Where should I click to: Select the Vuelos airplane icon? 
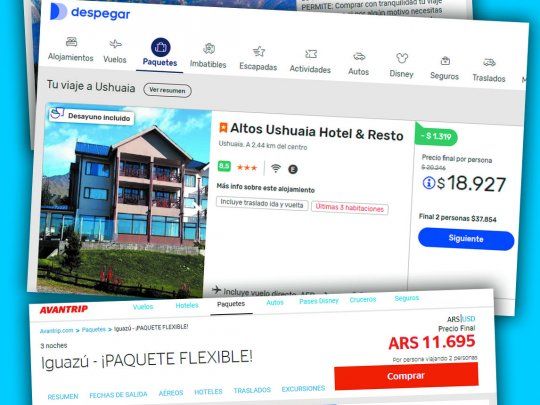click(x=115, y=44)
